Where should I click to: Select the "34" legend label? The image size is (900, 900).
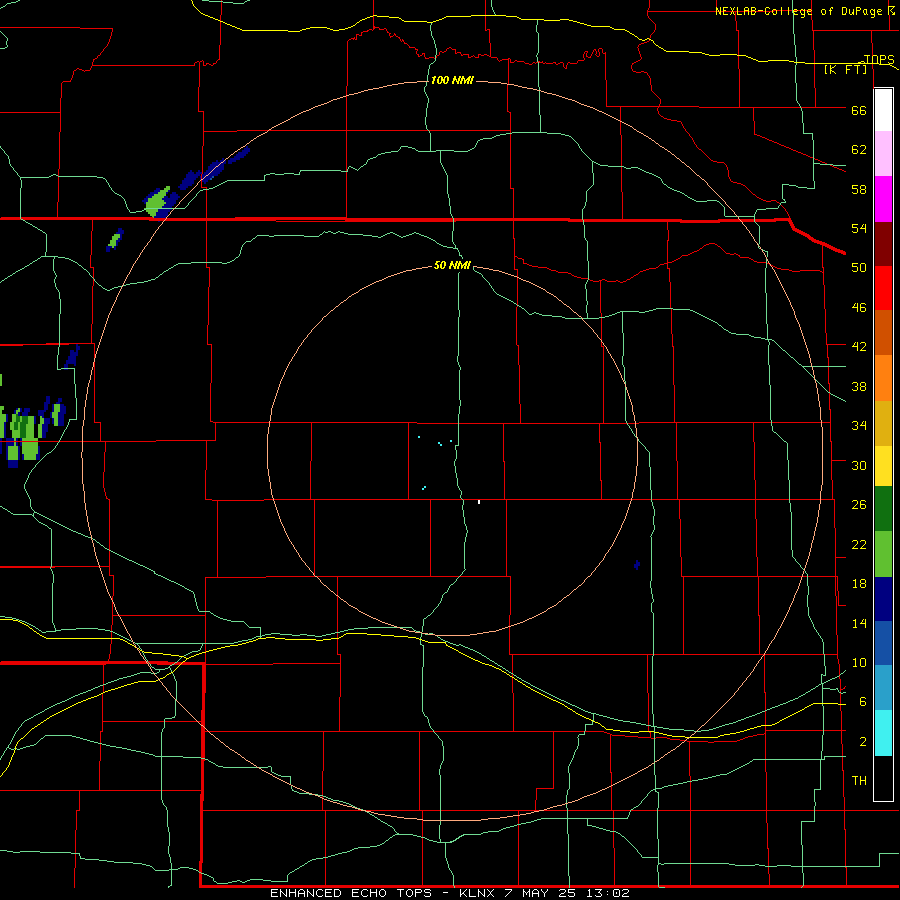859,426
